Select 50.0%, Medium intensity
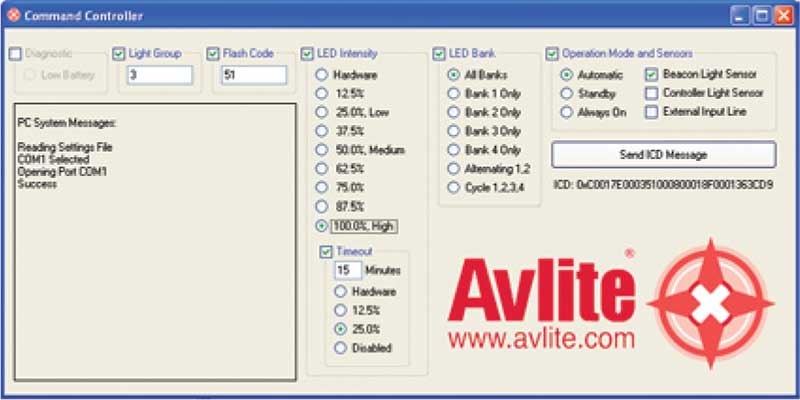The height and width of the screenshot is (400, 800). 321,150
